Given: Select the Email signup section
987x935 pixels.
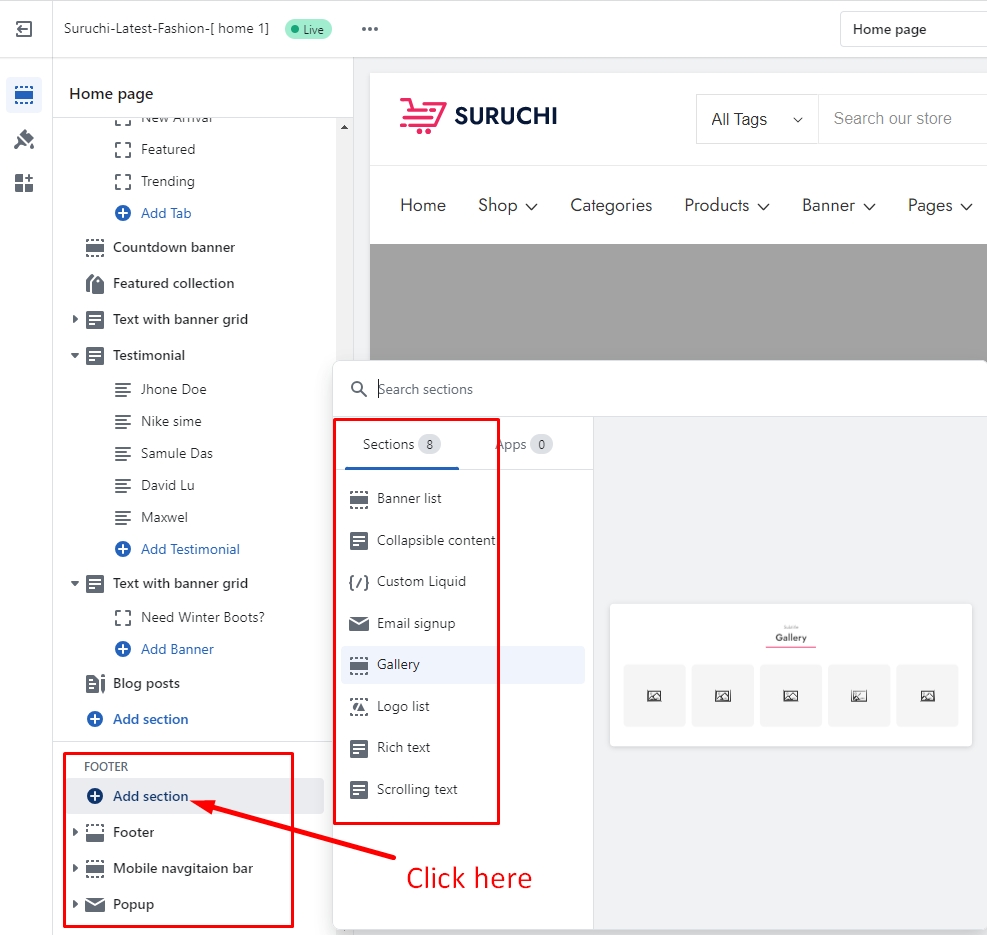Looking at the screenshot, I should [415, 624].
